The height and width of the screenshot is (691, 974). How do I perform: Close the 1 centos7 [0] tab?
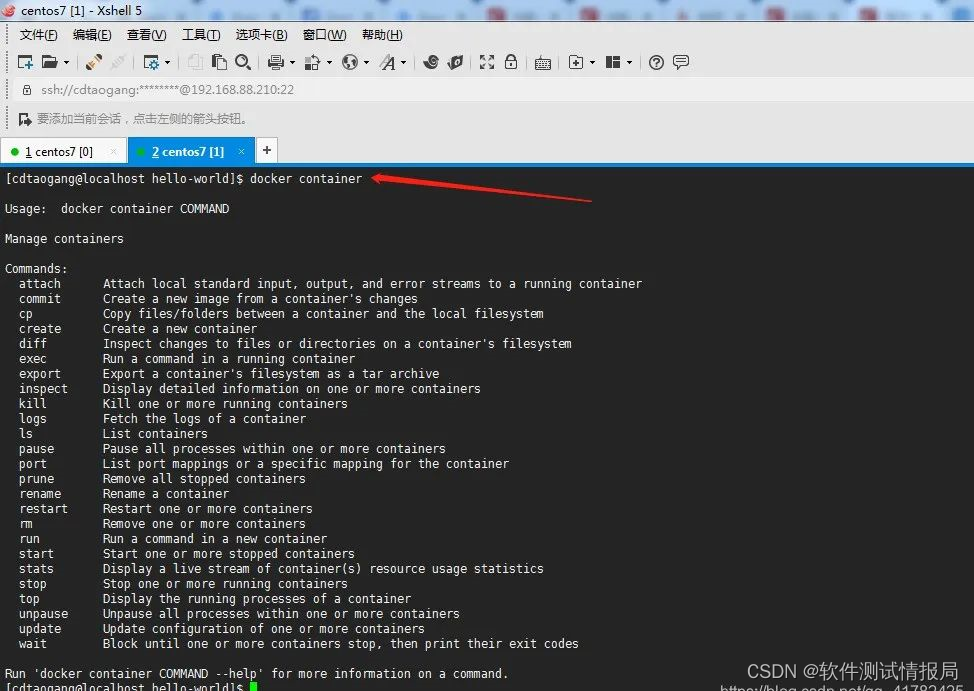113,152
